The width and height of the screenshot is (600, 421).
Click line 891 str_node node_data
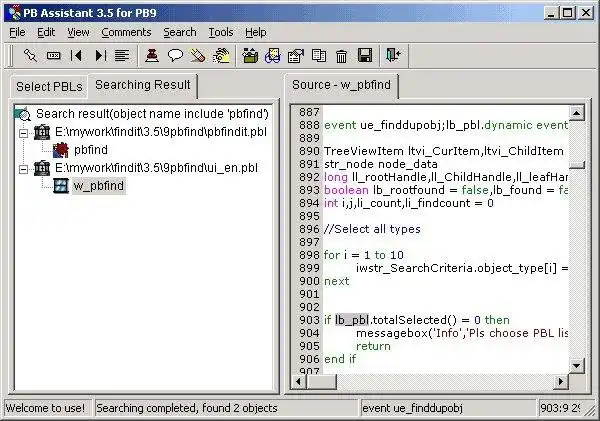(x=381, y=165)
